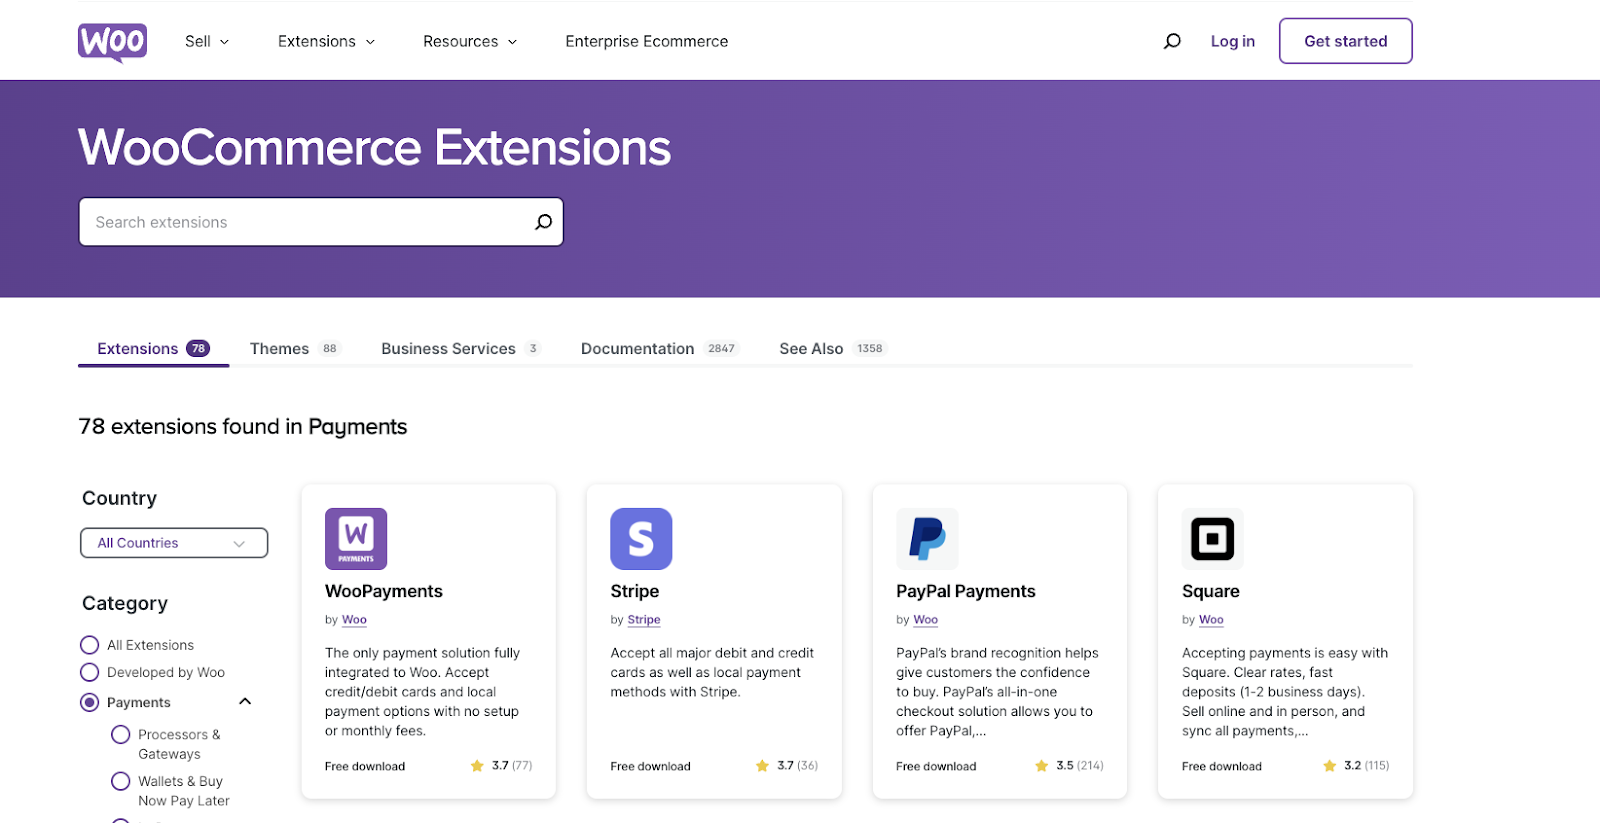The width and height of the screenshot is (1600, 823).
Task: Switch to the Extensions 78 tab
Action: pyautogui.click(x=154, y=348)
